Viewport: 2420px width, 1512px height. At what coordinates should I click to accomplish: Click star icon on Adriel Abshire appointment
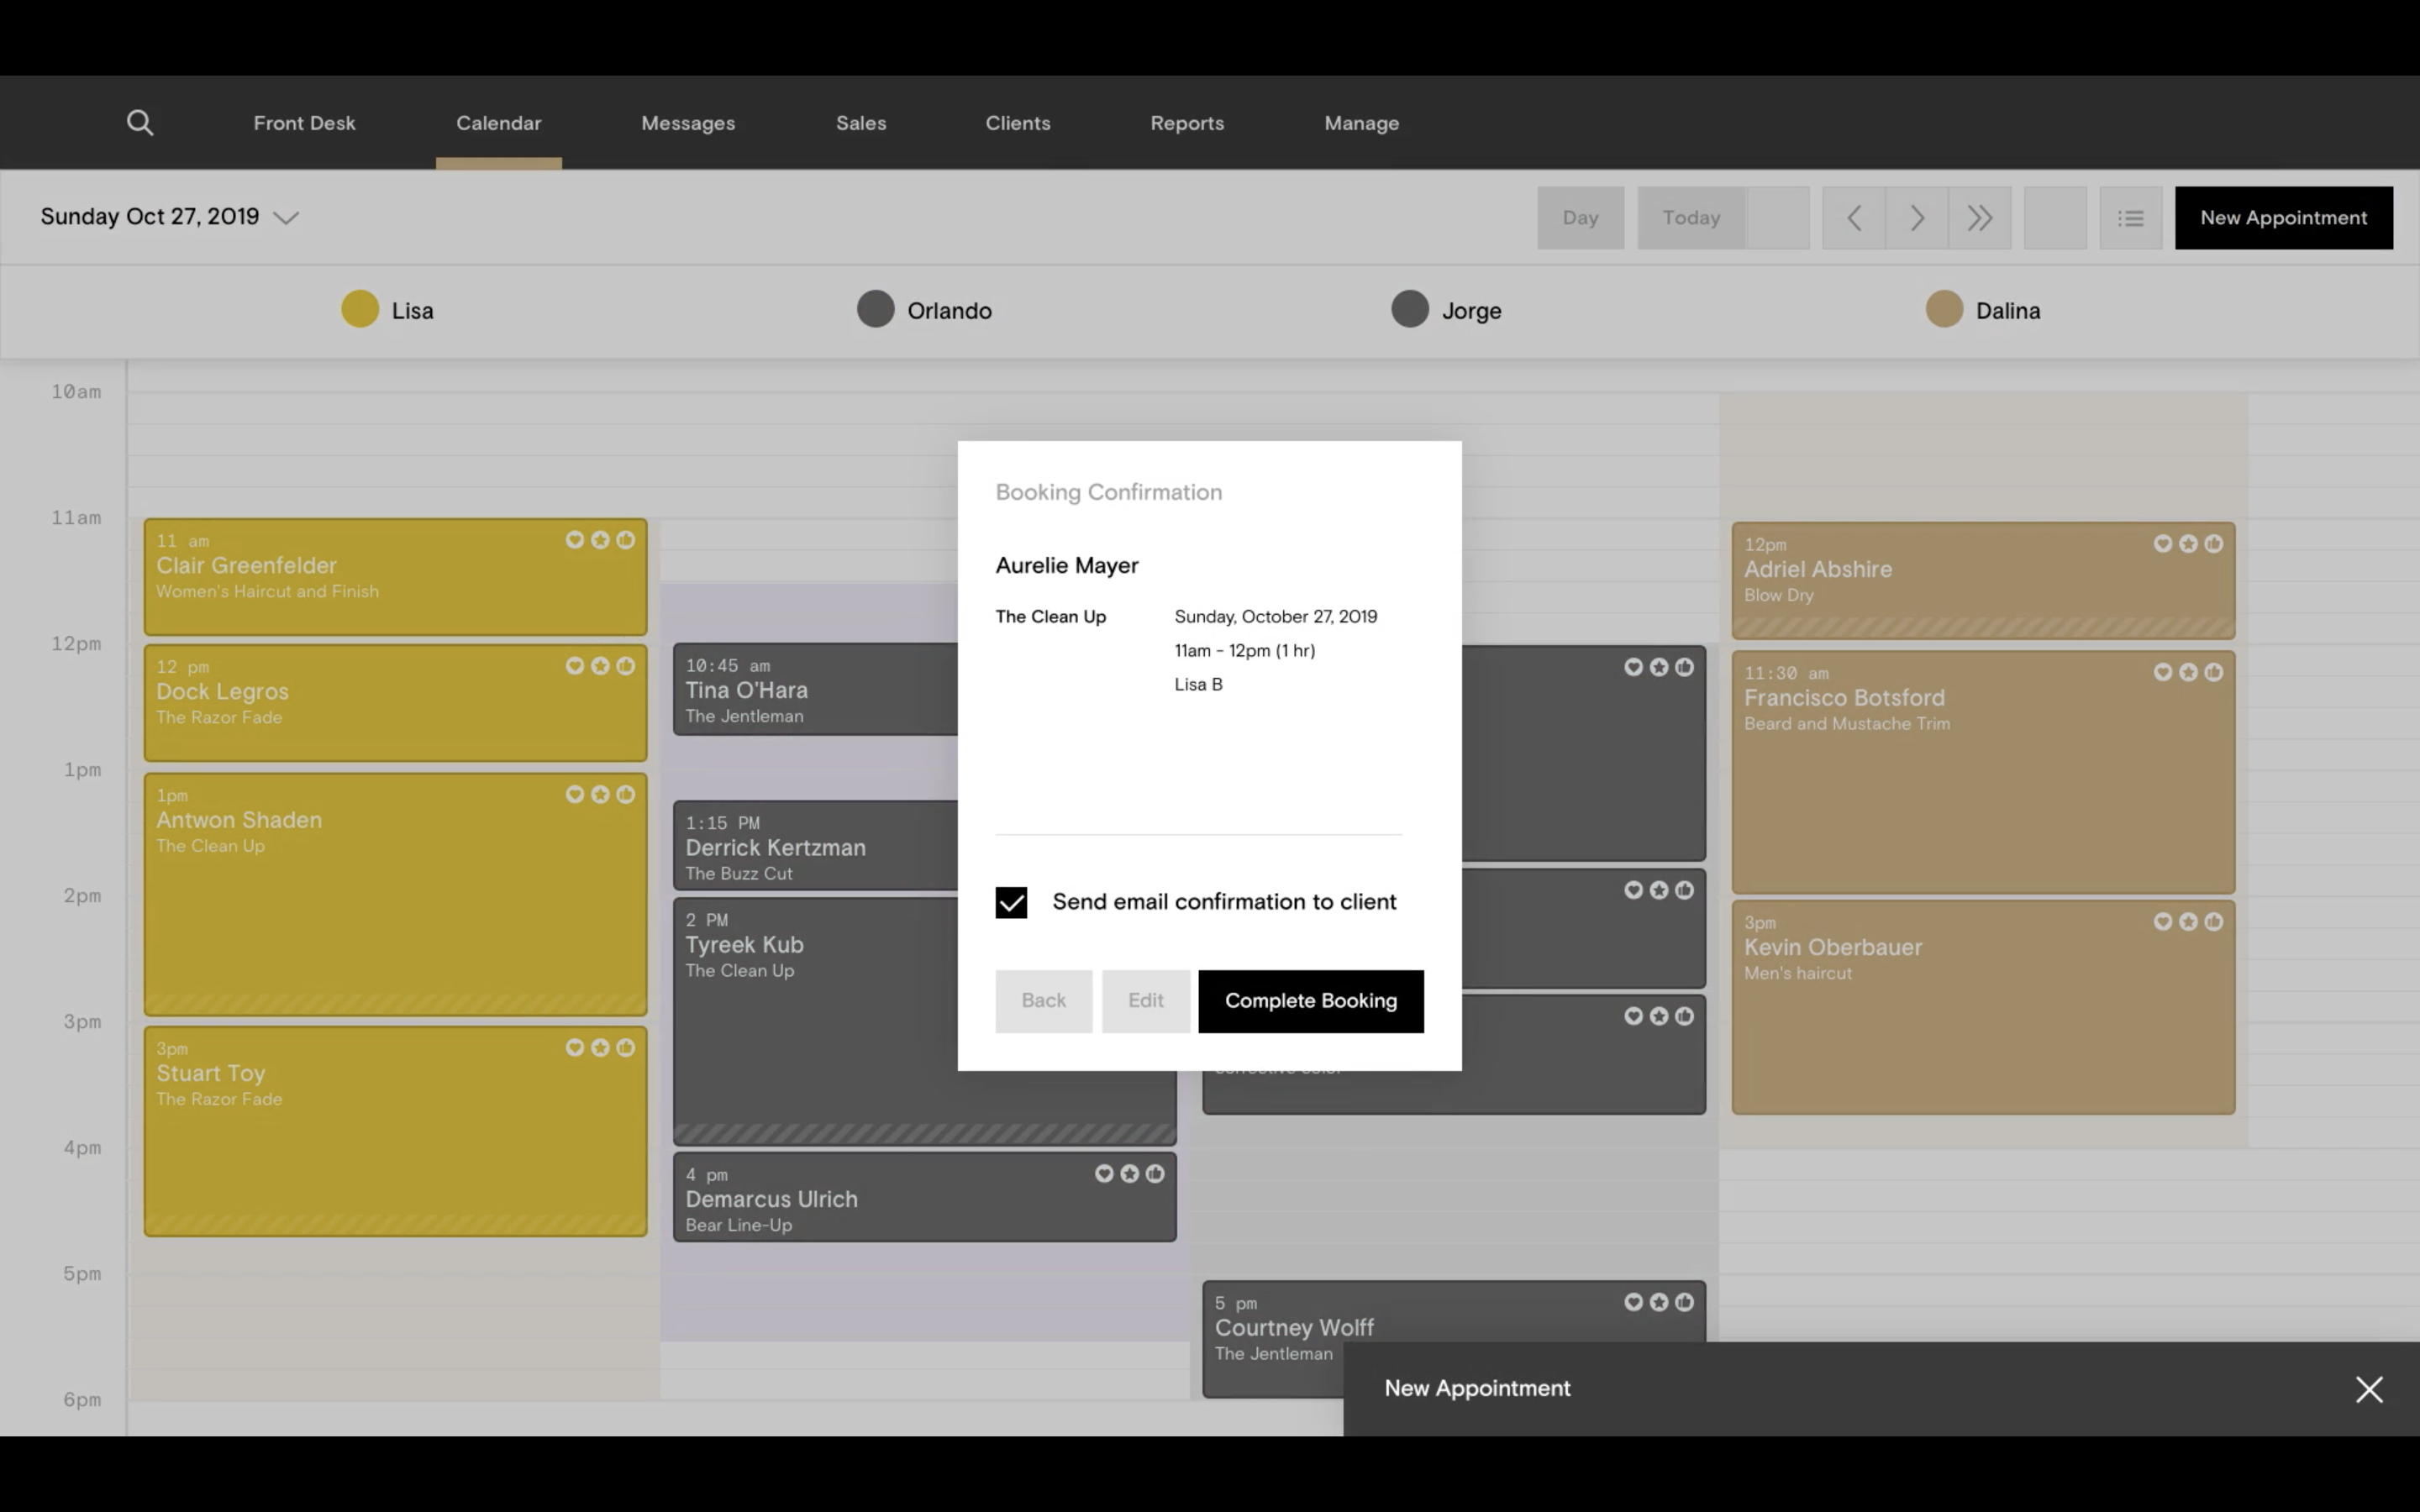[2188, 544]
